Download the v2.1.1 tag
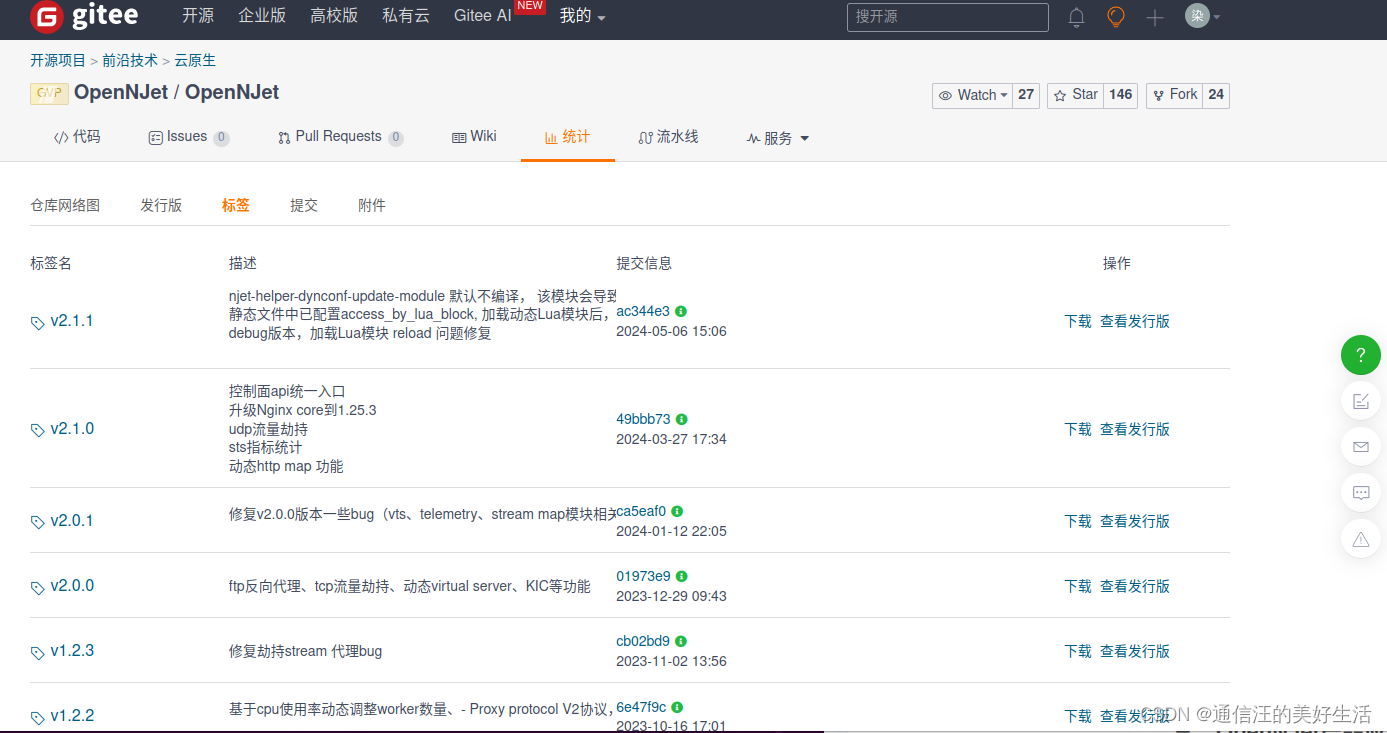 click(x=1078, y=322)
